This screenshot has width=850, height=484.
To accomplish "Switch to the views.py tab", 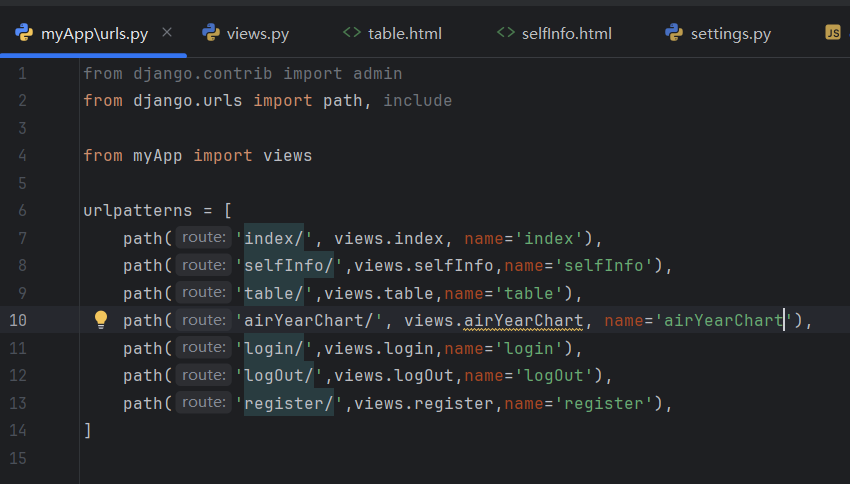I will (x=258, y=34).
